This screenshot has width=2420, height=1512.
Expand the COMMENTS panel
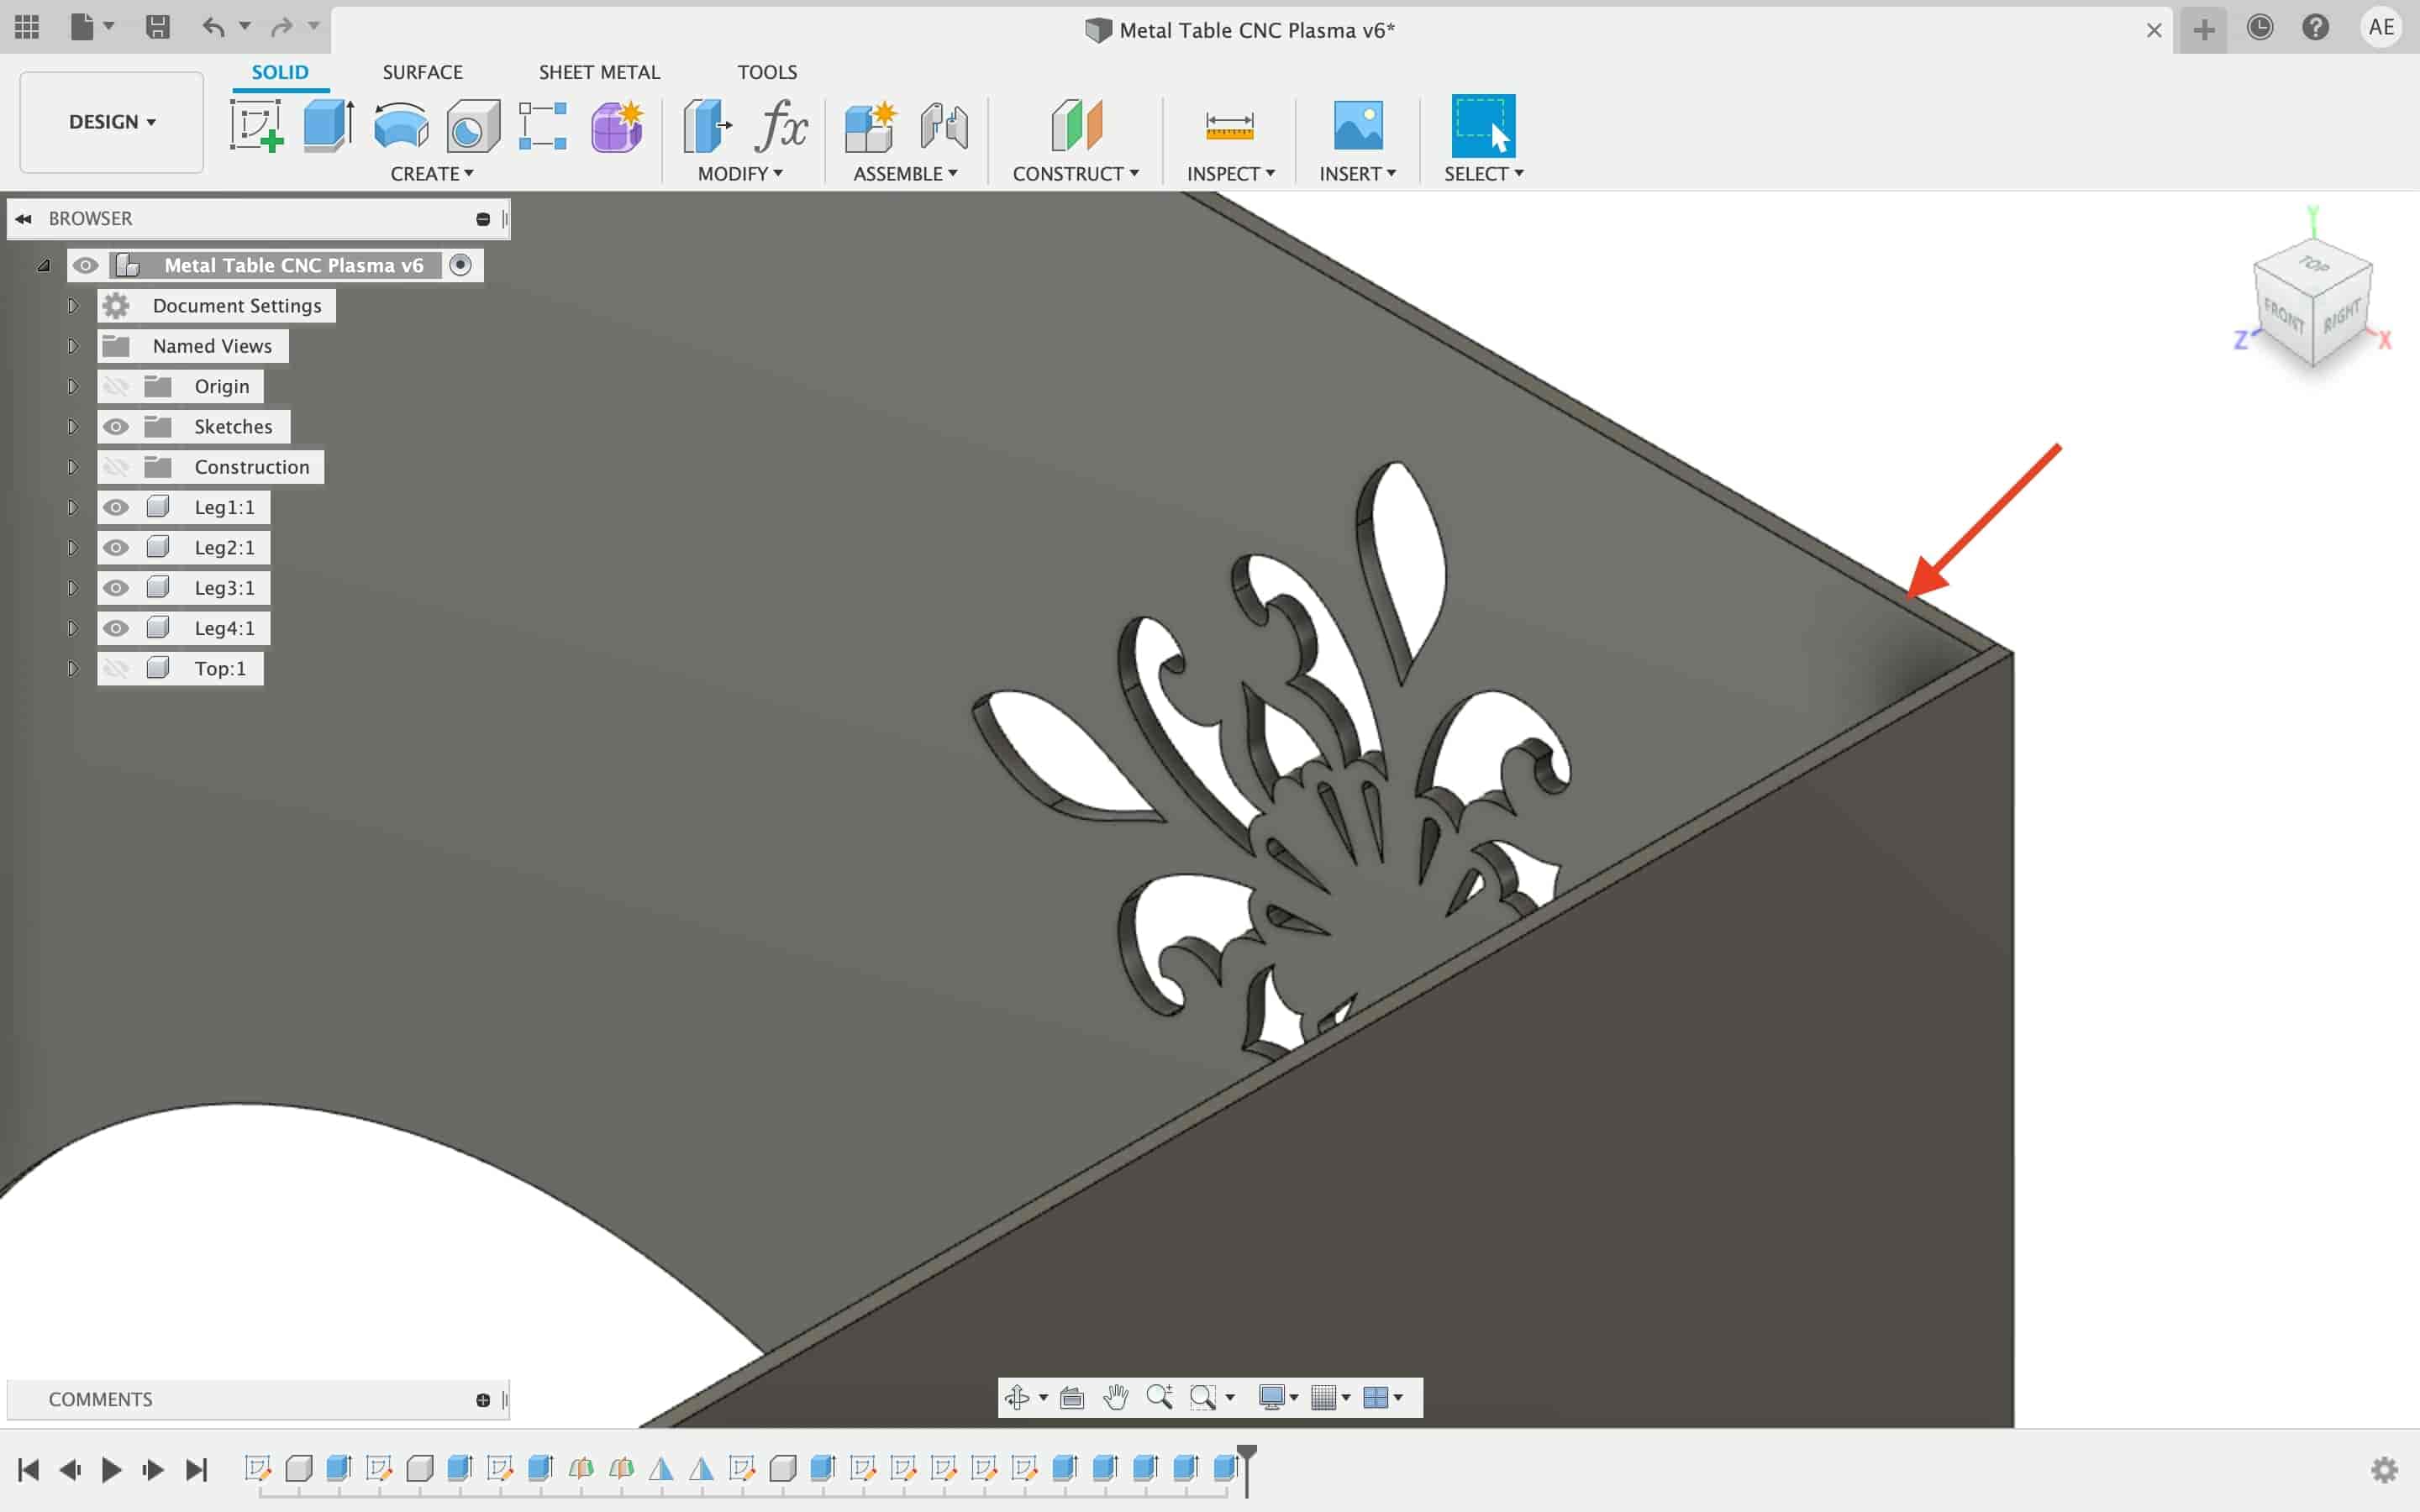(483, 1400)
